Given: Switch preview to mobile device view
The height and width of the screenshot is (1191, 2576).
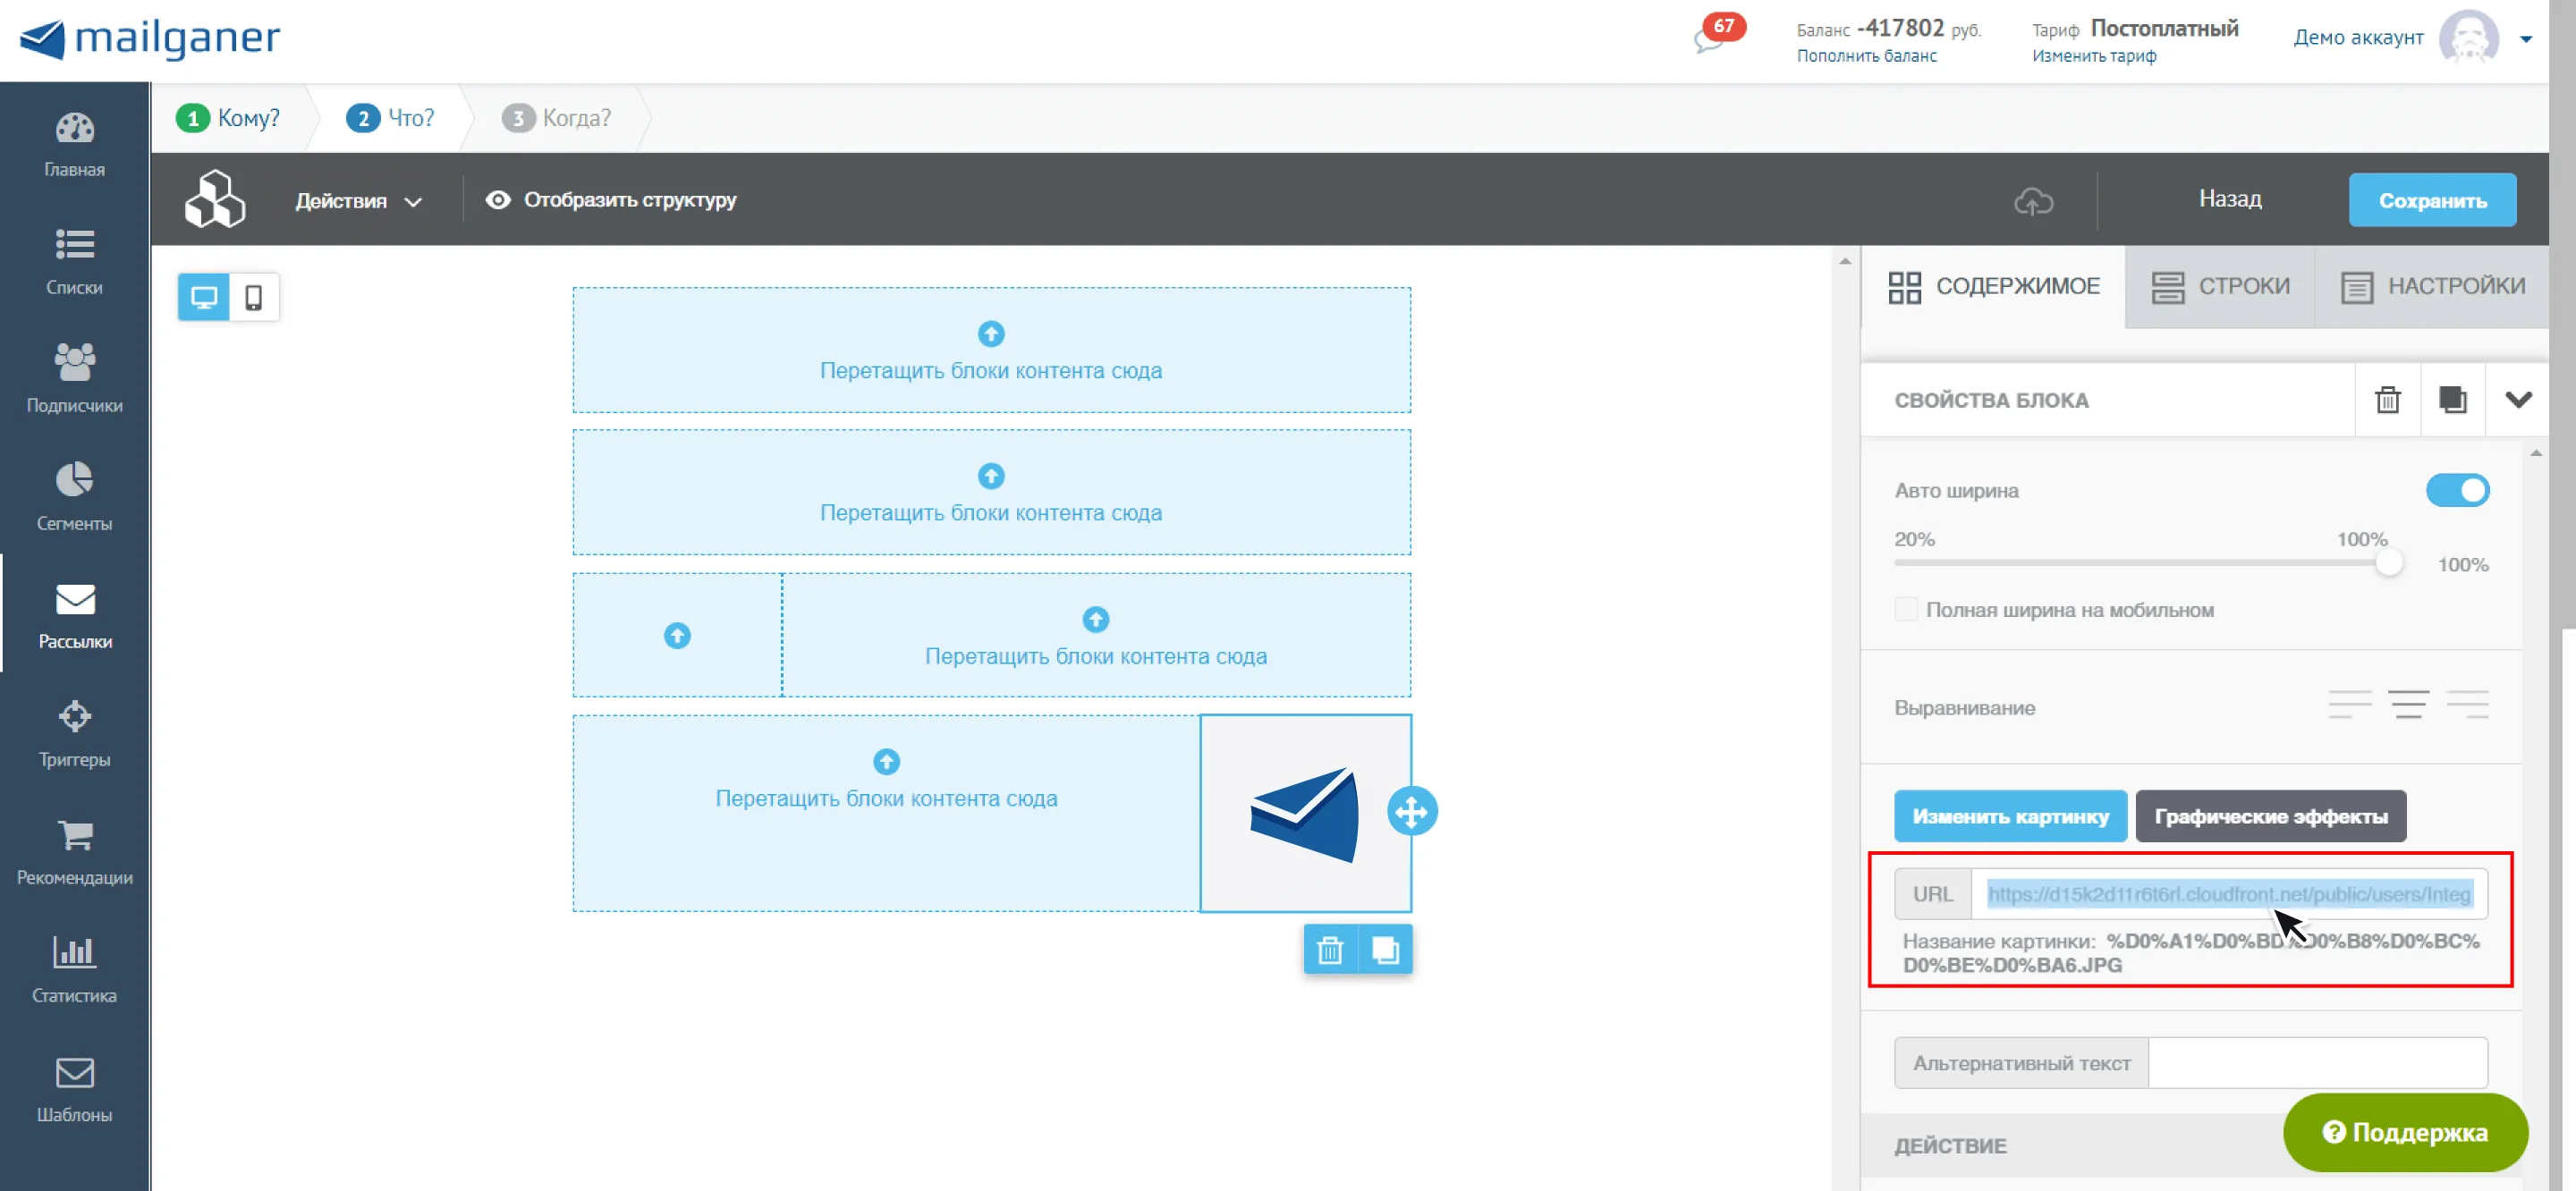Looking at the screenshot, I should [x=254, y=297].
